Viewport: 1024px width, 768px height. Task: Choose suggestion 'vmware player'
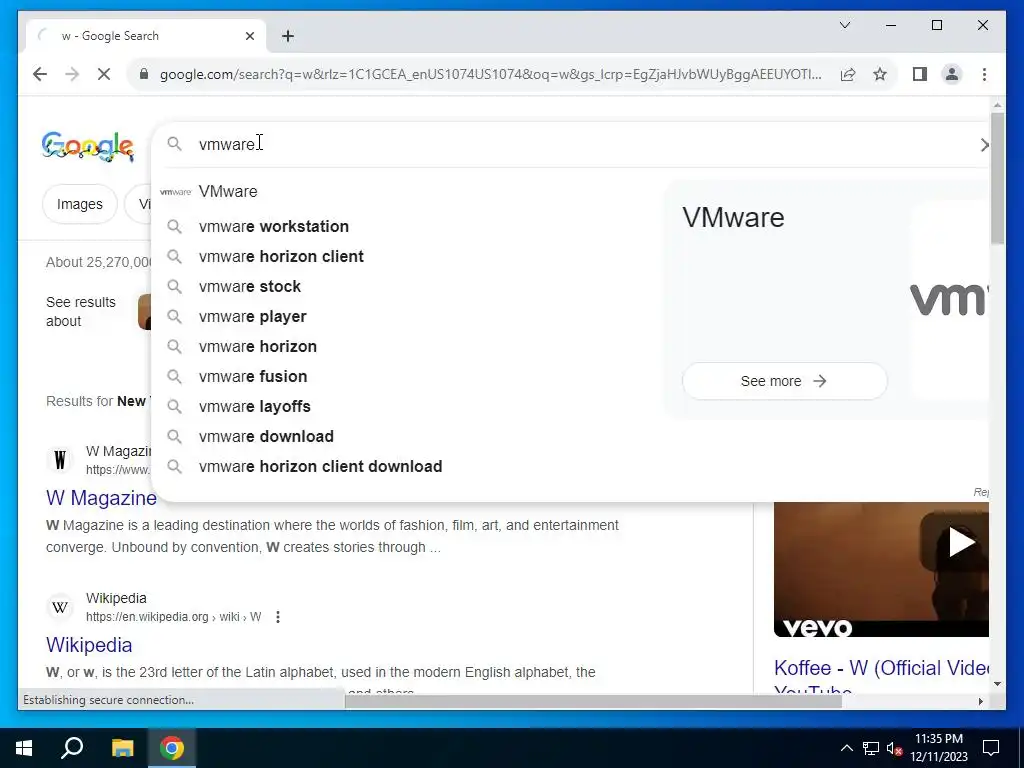405,317
